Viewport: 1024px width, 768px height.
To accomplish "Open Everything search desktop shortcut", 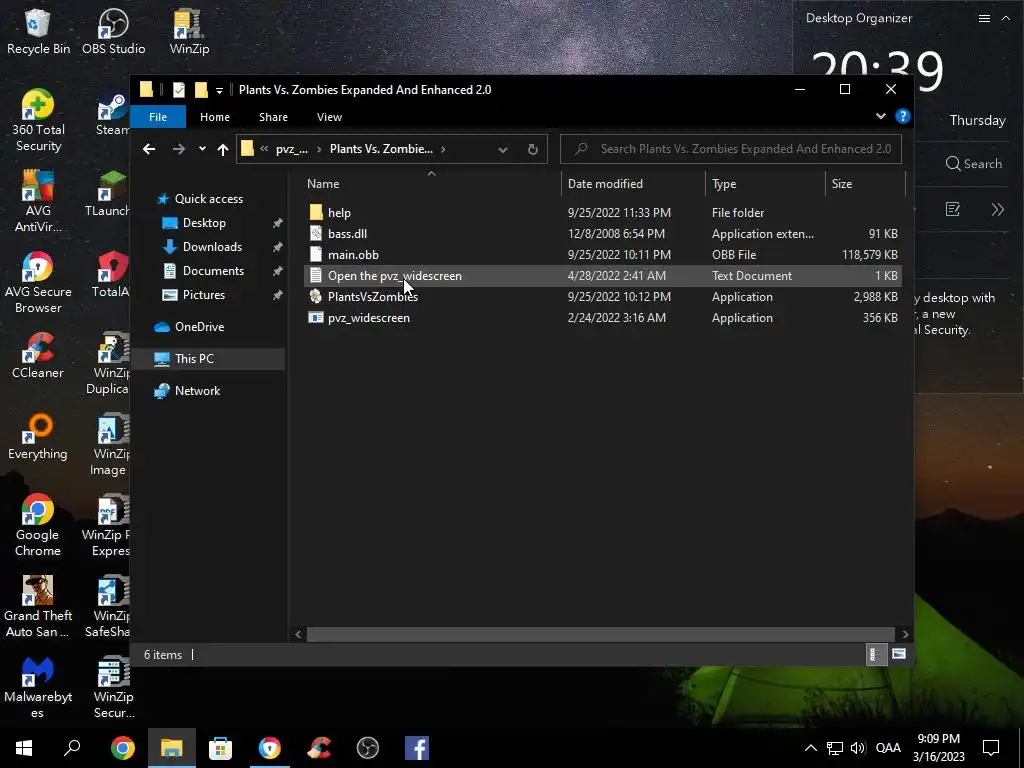I will pos(39,437).
